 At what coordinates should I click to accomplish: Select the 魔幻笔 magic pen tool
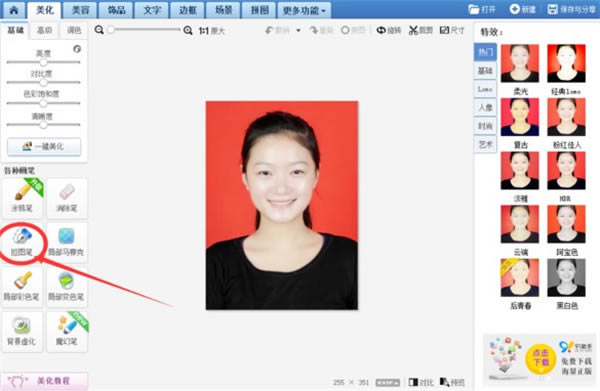click(x=67, y=331)
